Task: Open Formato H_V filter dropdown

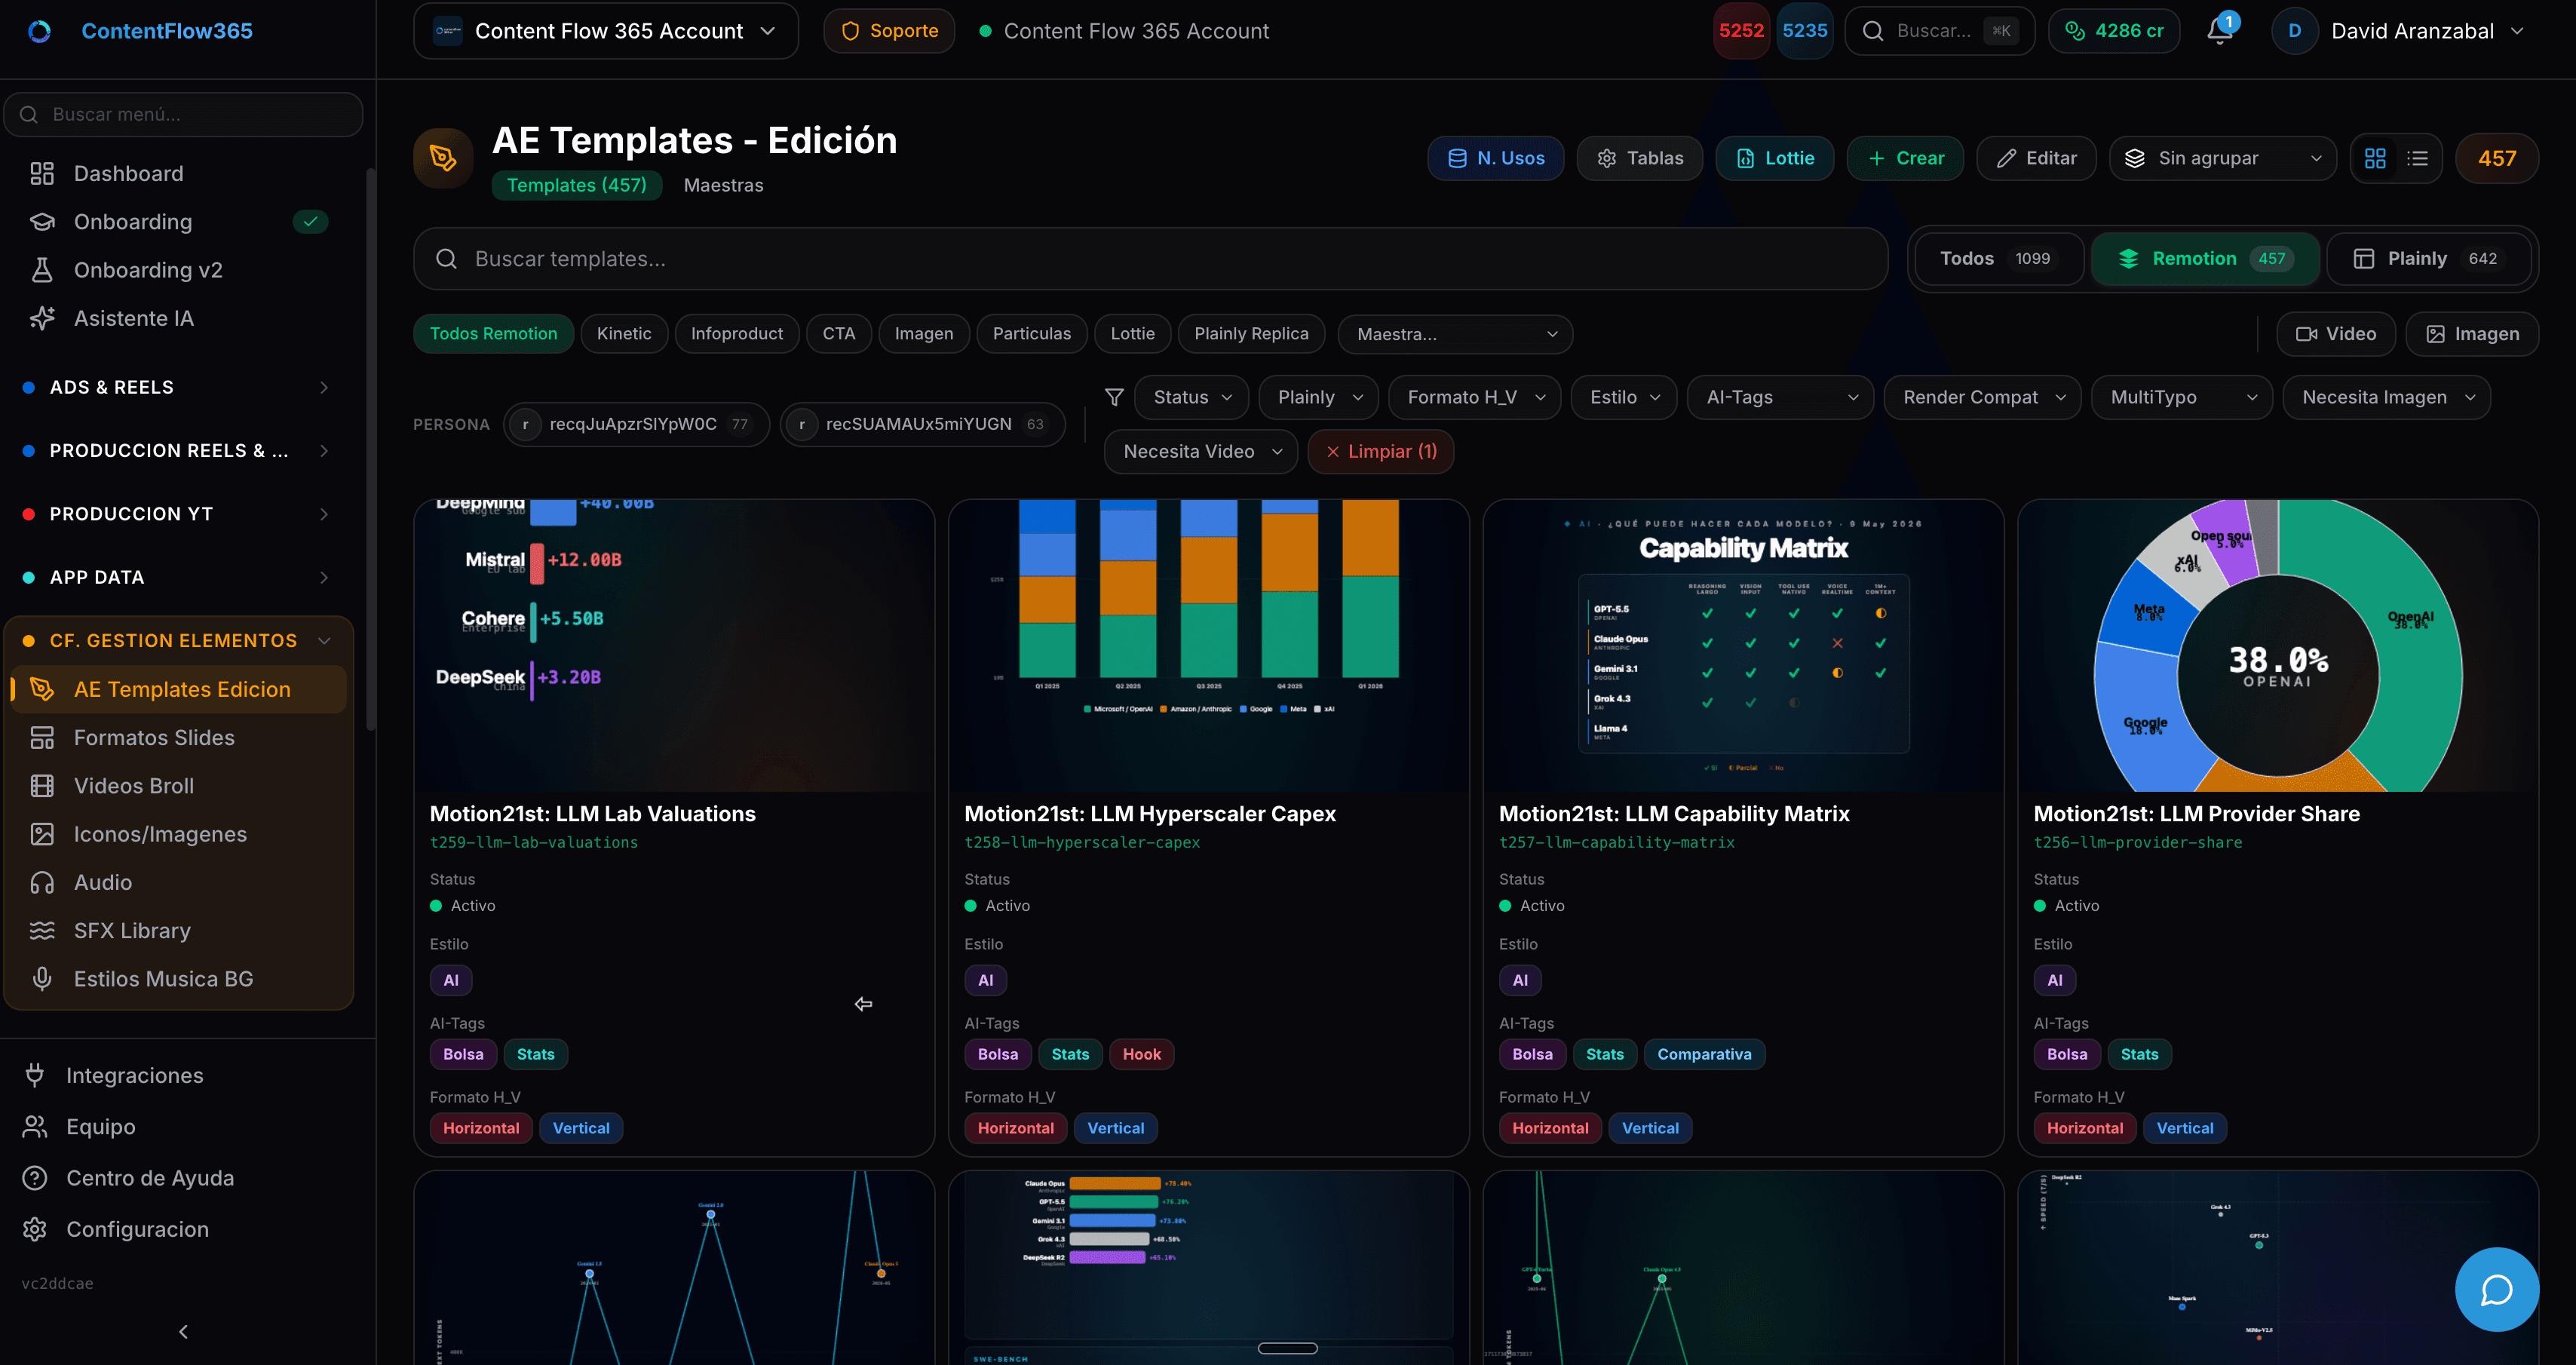Action: [1475, 397]
